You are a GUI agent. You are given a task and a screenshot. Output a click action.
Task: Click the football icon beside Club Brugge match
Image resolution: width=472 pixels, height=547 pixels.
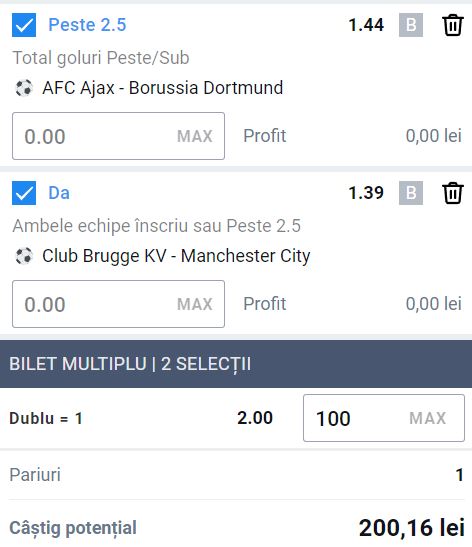click(24, 256)
